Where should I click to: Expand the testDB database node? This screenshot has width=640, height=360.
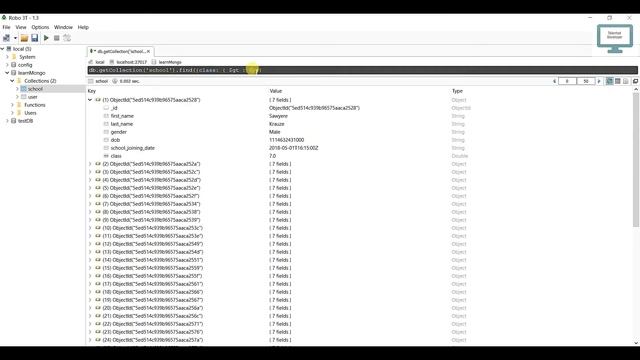tap(7, 121)
